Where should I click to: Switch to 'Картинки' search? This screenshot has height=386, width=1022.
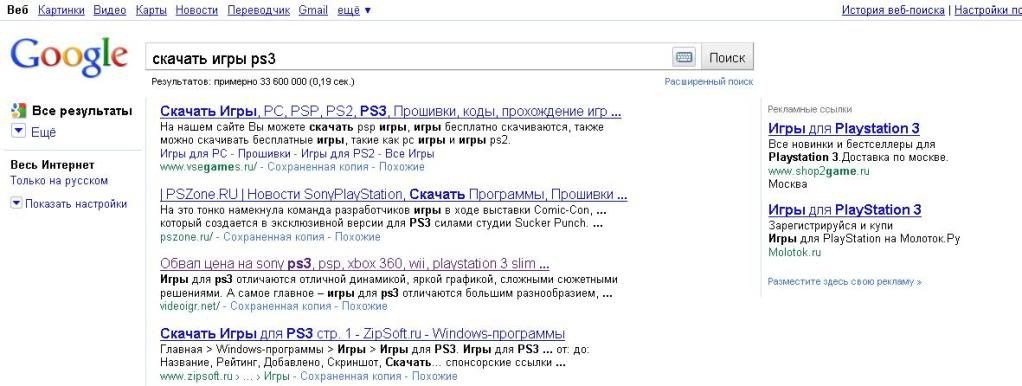point(61,10)
